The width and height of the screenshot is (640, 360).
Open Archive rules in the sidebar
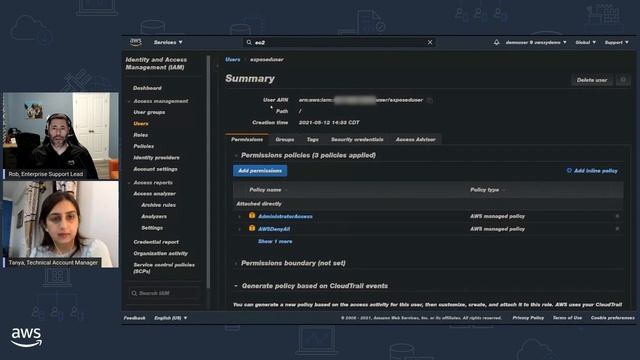click(x=158, y=205)
